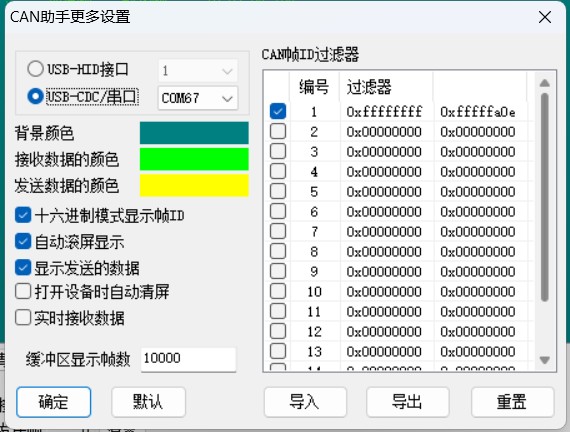570x432 pixels.
Task: Pick the 发送数据的颜色 yellow swatch
Action: (x=194, y=185)
